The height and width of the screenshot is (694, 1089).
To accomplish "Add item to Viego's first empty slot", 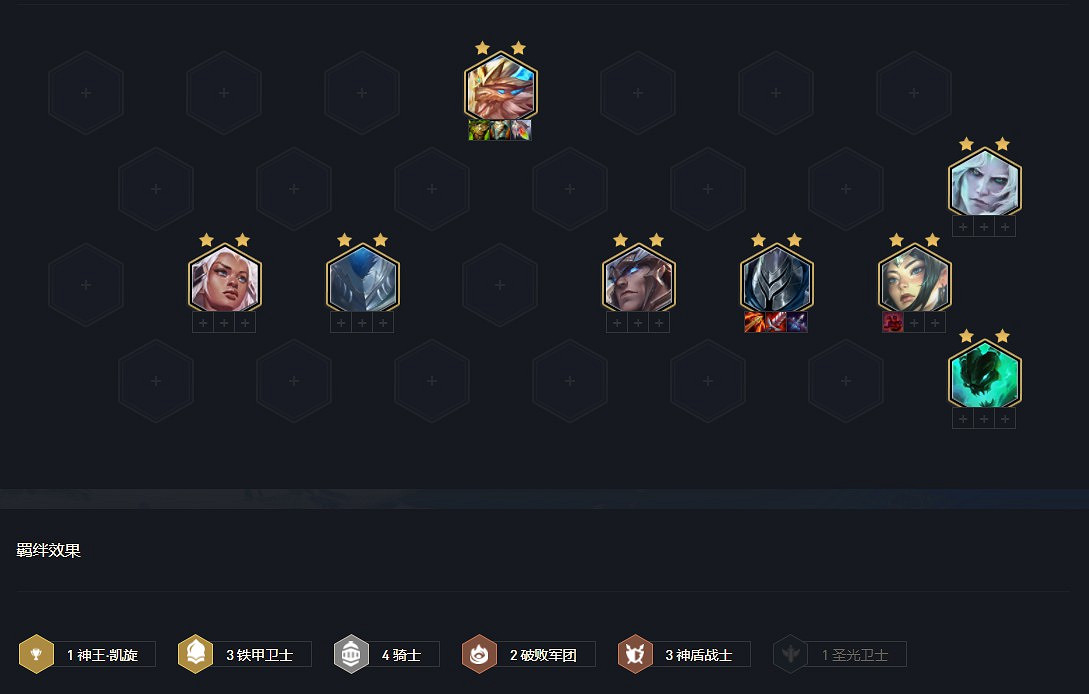I will coord(963,226).
